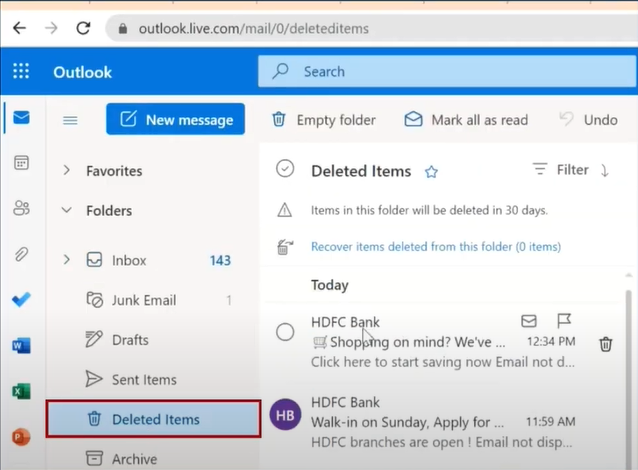Click the 11:59 AM timestamp

tap(551, 422)
